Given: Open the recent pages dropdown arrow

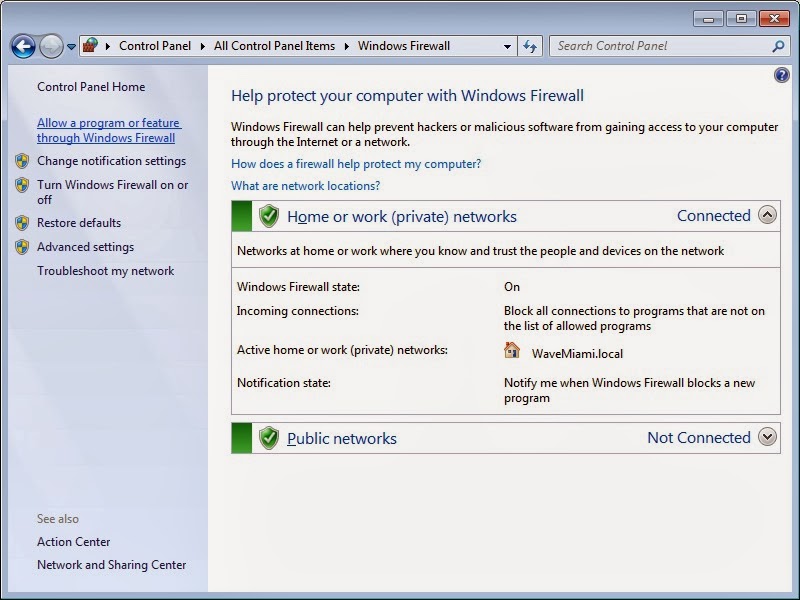Looking at the screenshot, I should tap(71, 46).
